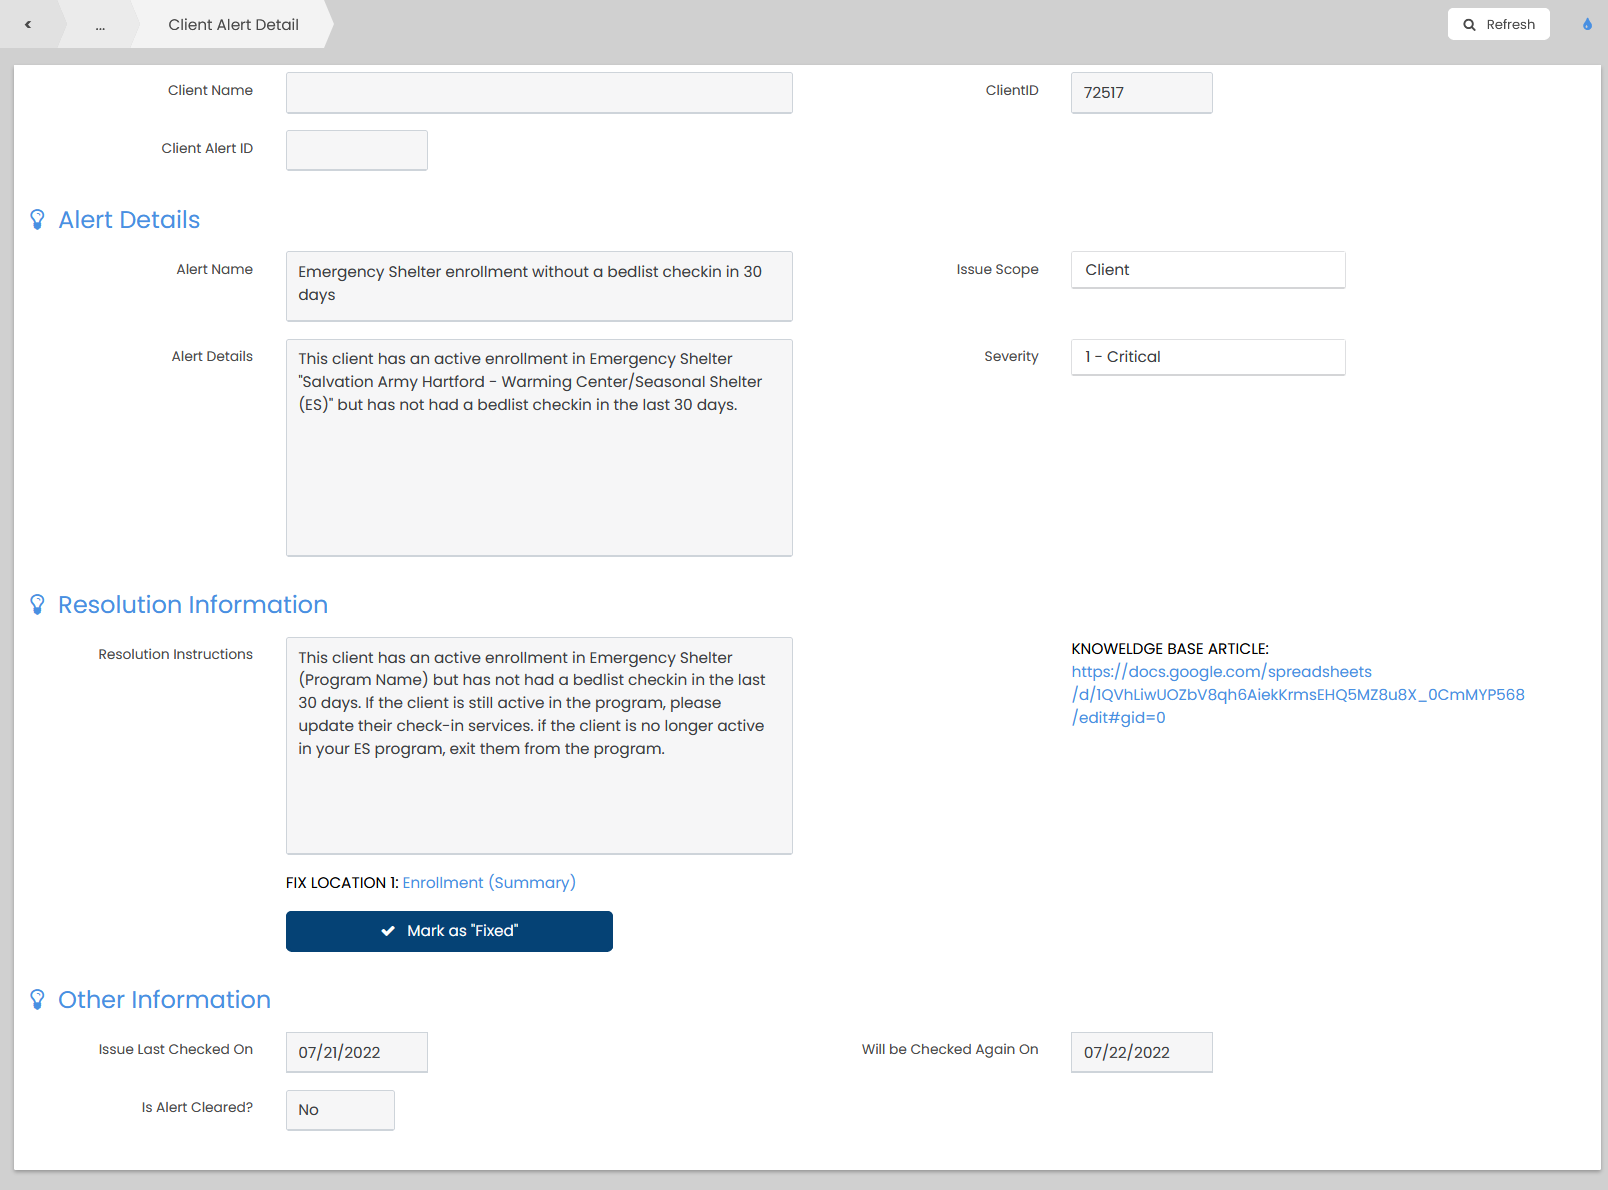Open the Severity field showing 1 - Critical
1608x1190 pixels.
point(1207,357)
